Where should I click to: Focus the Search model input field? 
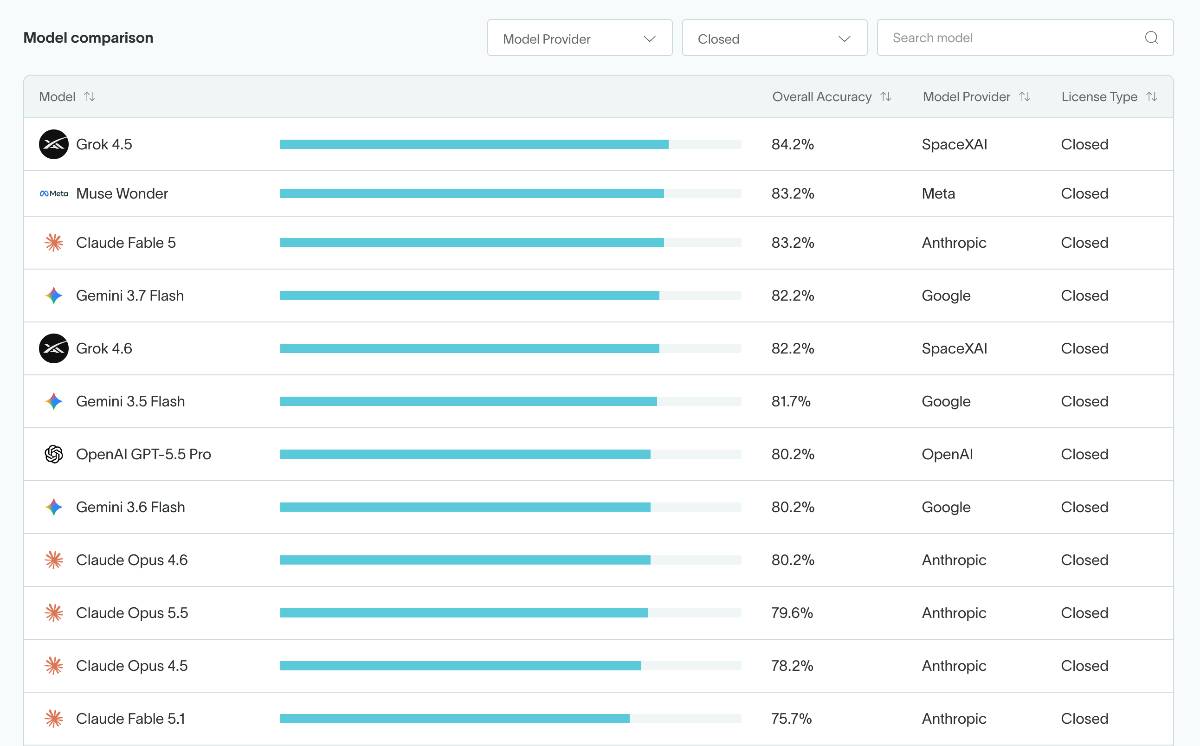(1025, 38)
